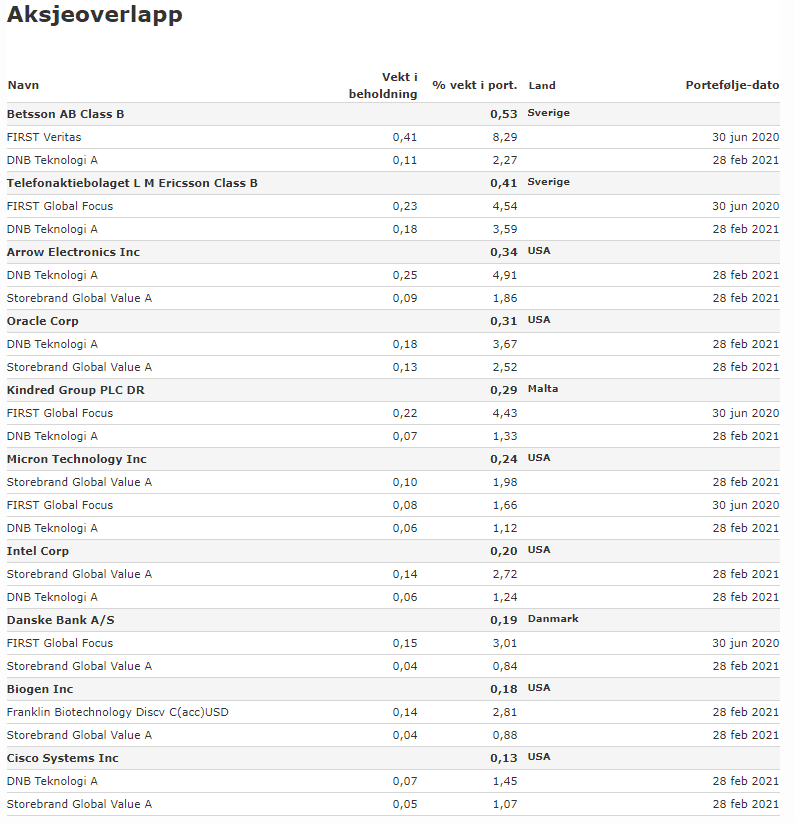This screenshot has height=823, width=795.
Task: Click the 30 jun 2020 date for FIRST Veritas
Action: click(x=746, y=137)
